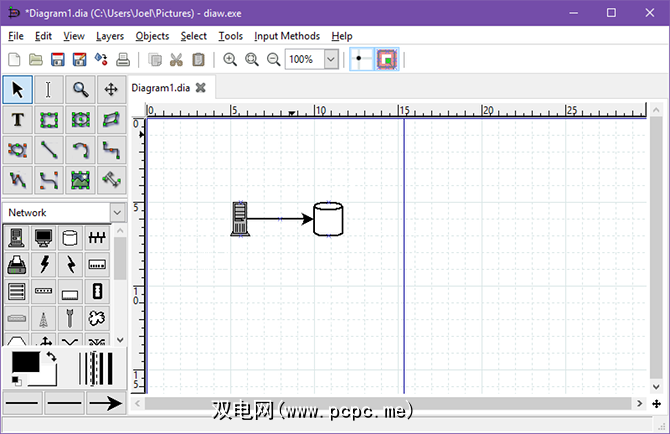The width and height of the screenshot is (670, 434).
Task: Close the Diagram1.dia tab
Action: point(200,88)
